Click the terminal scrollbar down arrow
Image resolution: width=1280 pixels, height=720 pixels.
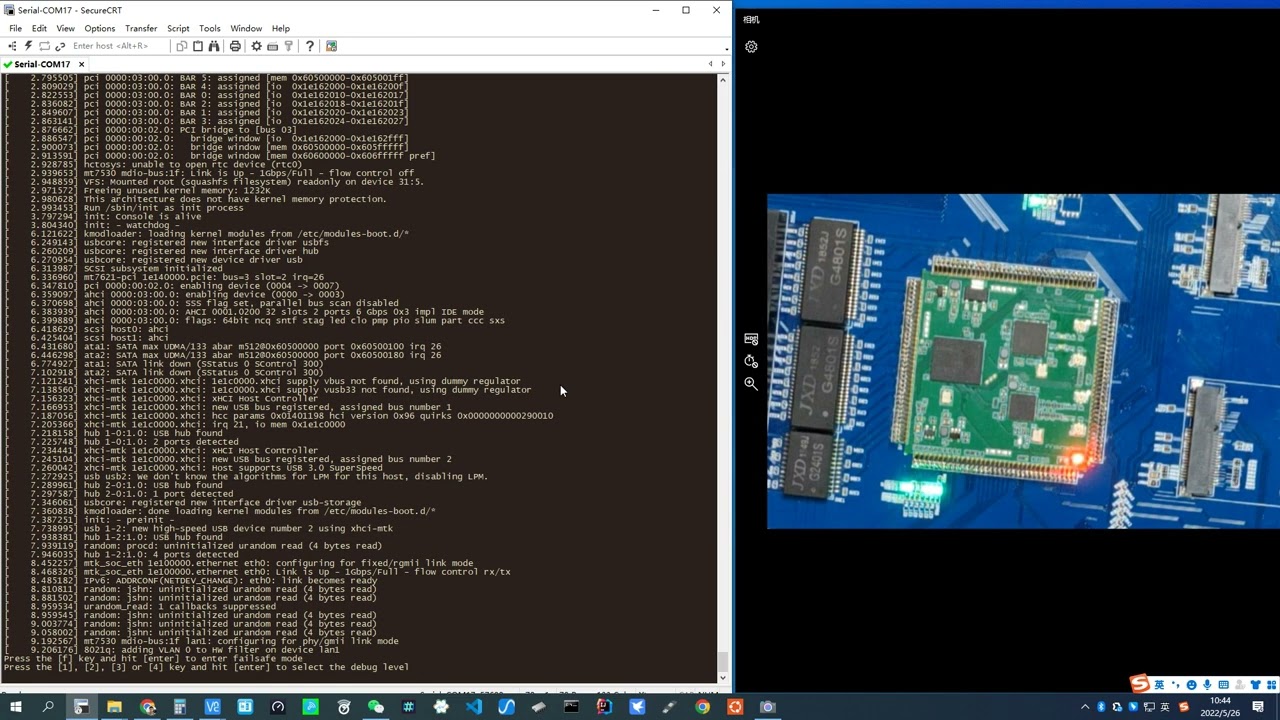pos(723,677)
